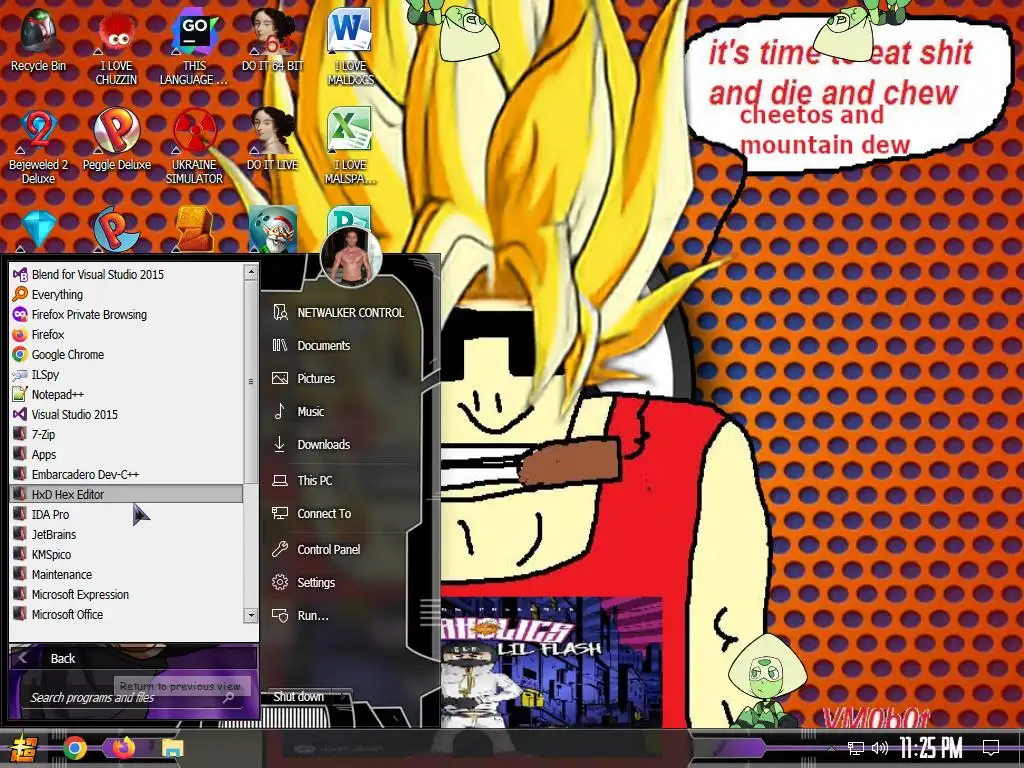Click the 11:25 PM taskbar clock
This screenshot has width=1024, height=768.
click(x=930, y=748)
